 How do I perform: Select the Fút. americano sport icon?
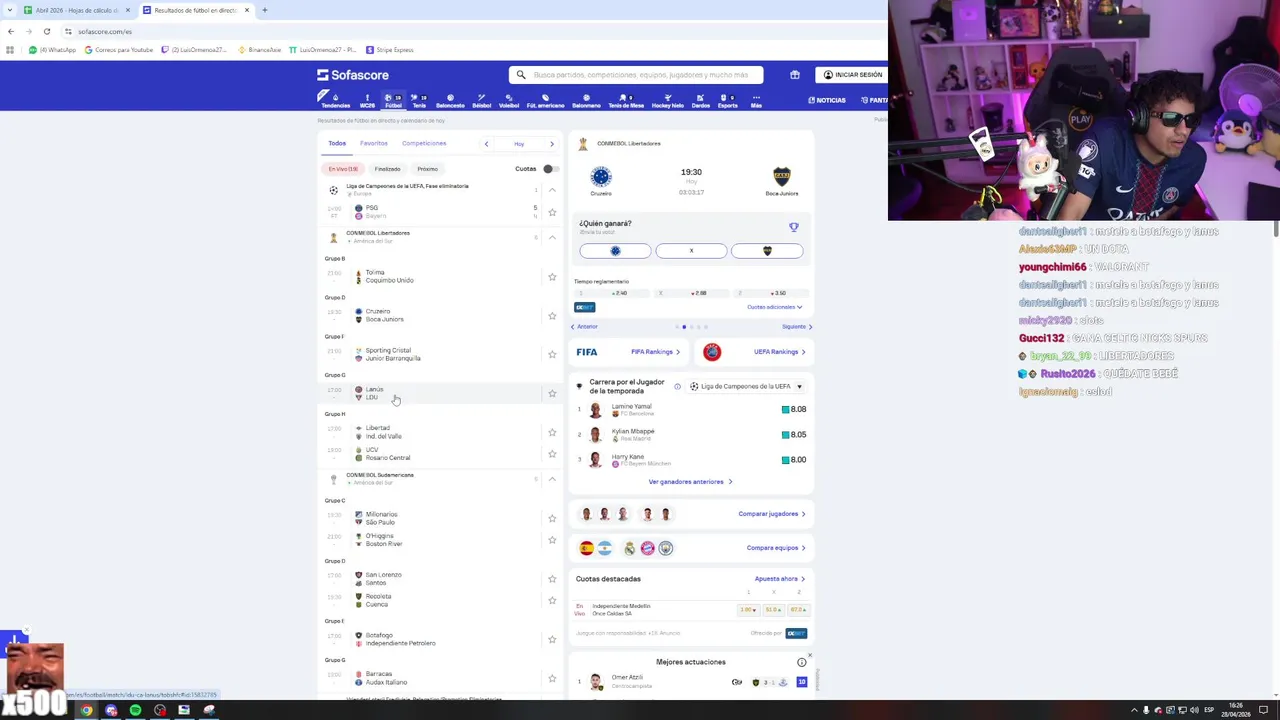[x=545, y=101]
